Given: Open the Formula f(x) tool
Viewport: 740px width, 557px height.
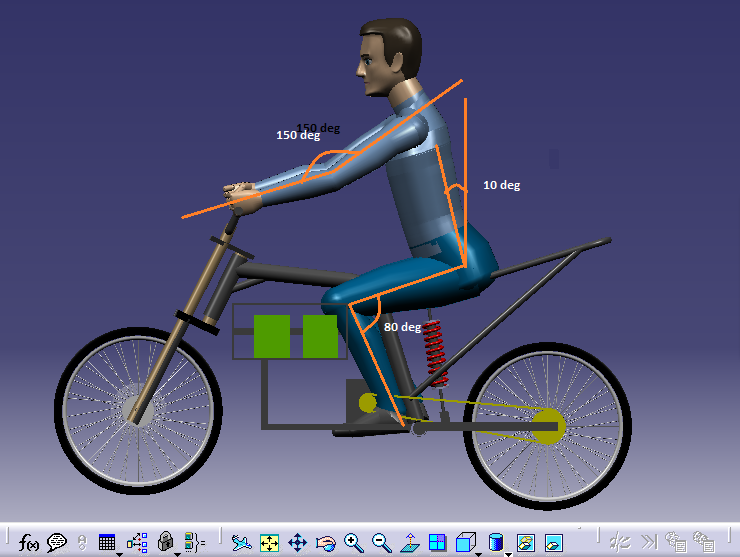Looking at the screenshot, I should pos(29,543).
